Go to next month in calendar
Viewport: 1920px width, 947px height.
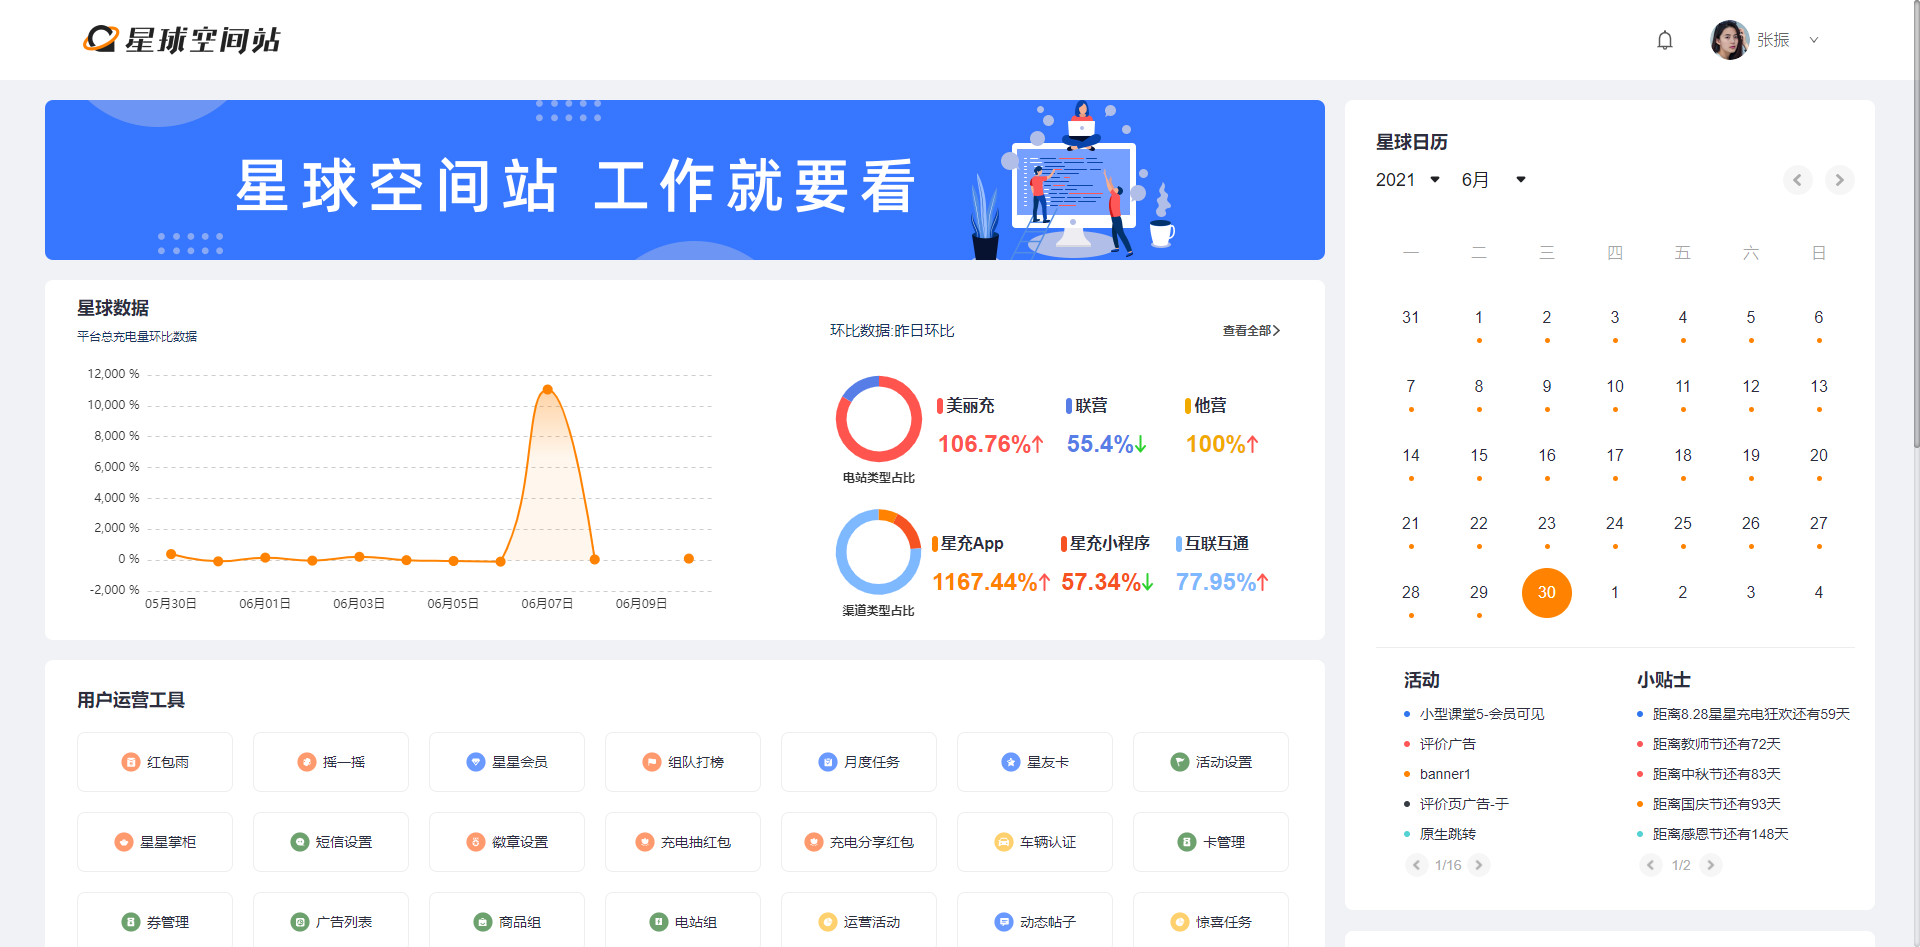tap(1839, 180)
